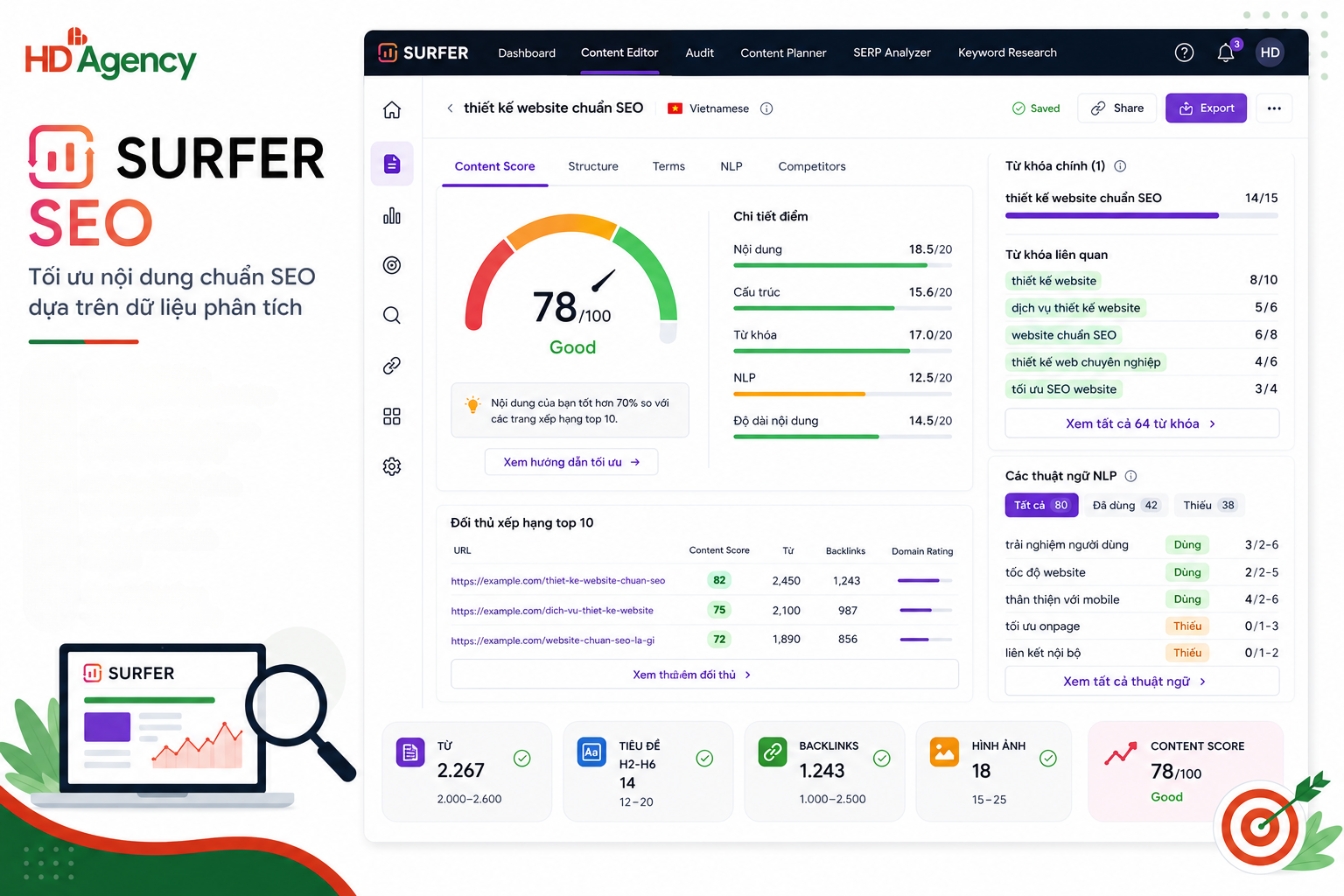Switch to the Structure tab
The image size is (1344, 896).
click(x=593, y=166)
